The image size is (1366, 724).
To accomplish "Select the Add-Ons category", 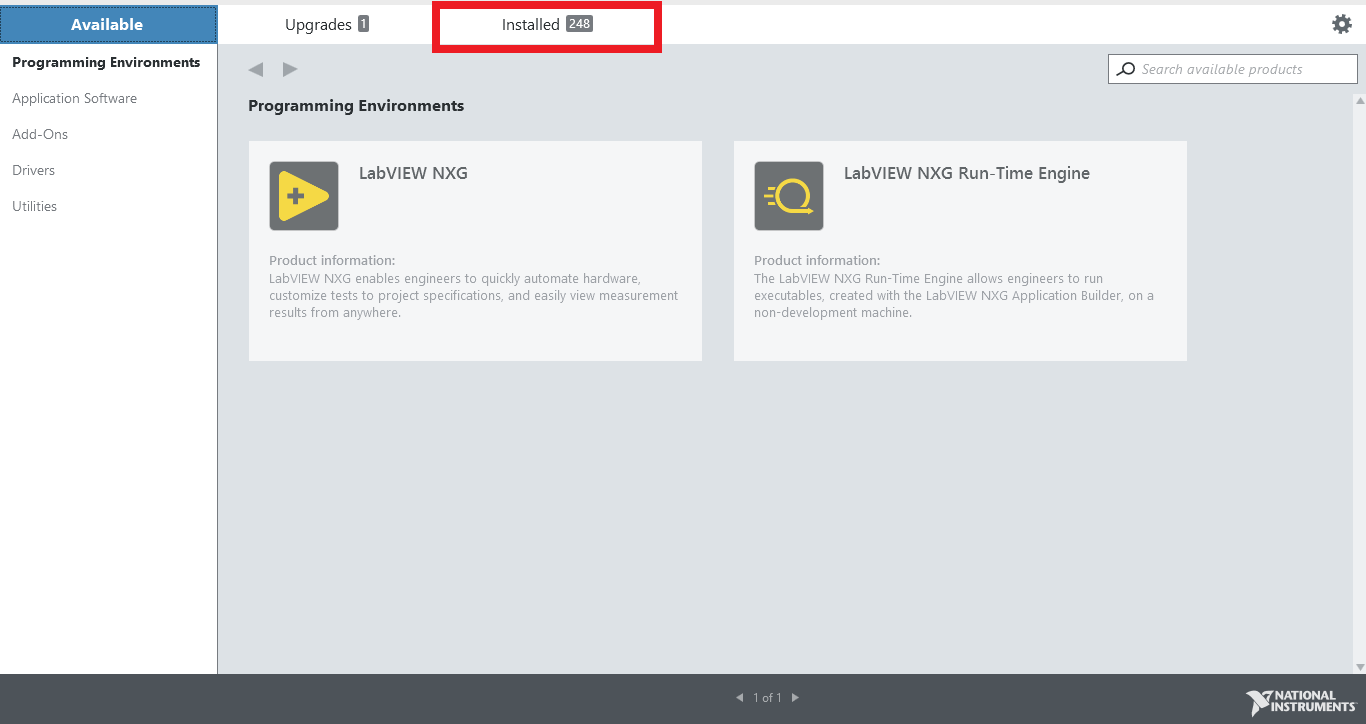I will pos(40,134).
